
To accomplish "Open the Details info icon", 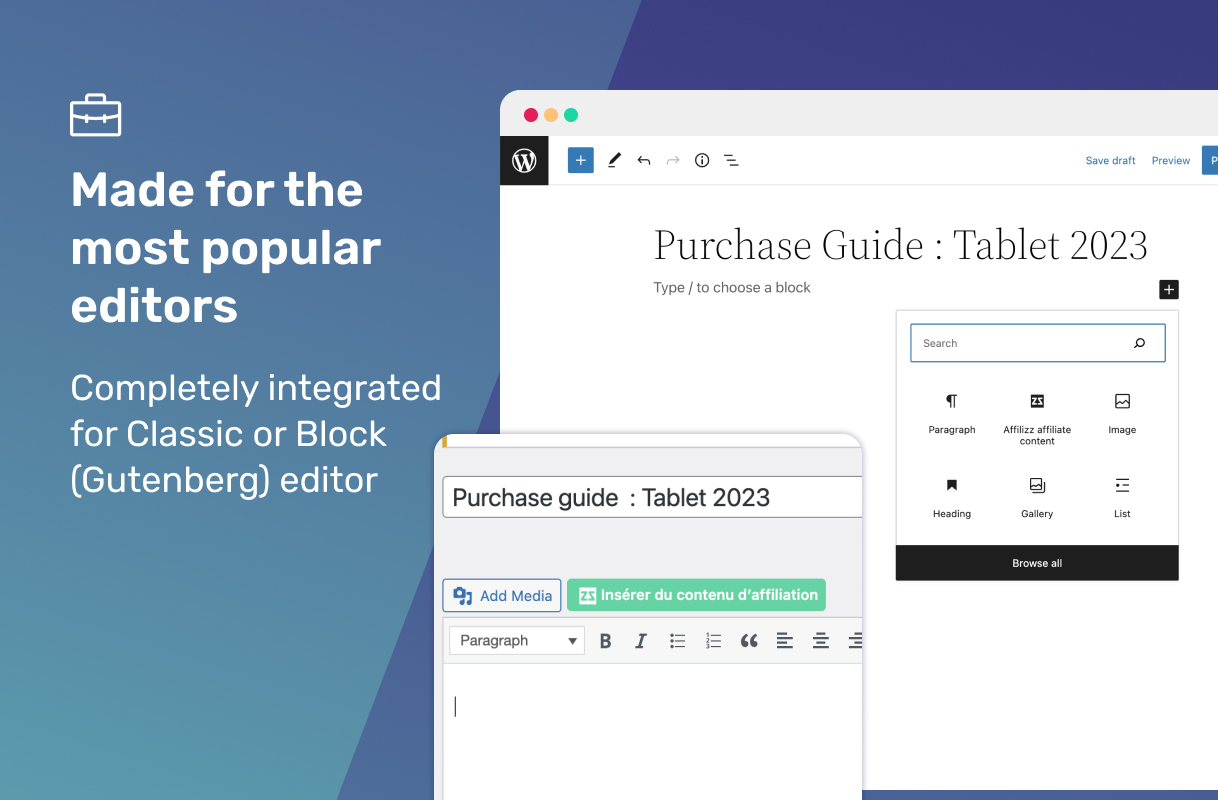I will click(x=702, y=160).
